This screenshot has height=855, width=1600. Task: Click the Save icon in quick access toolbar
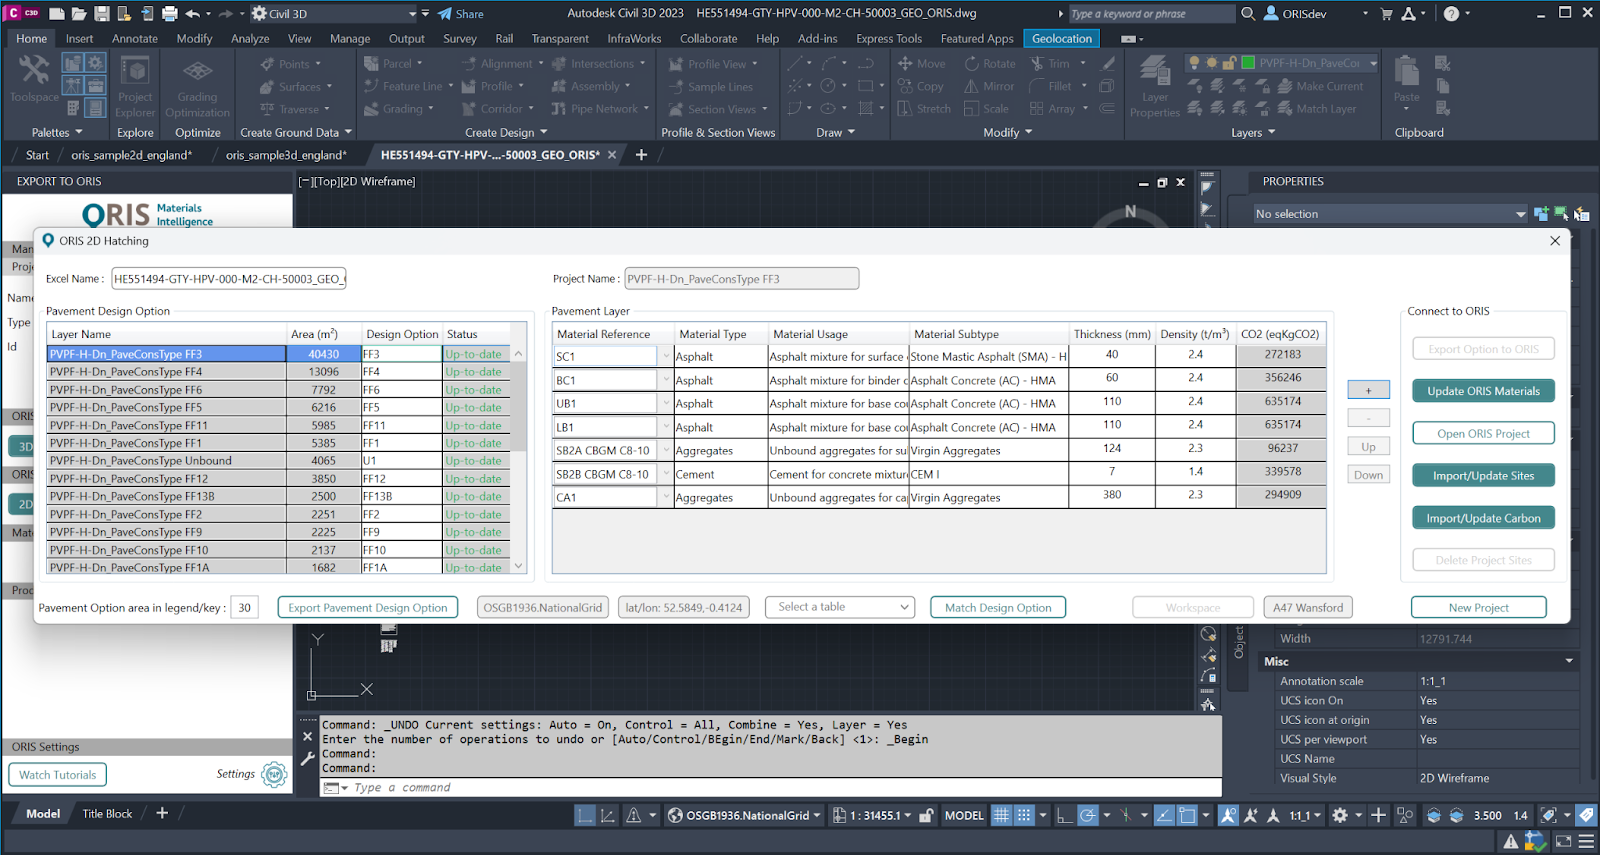(102, 14)
